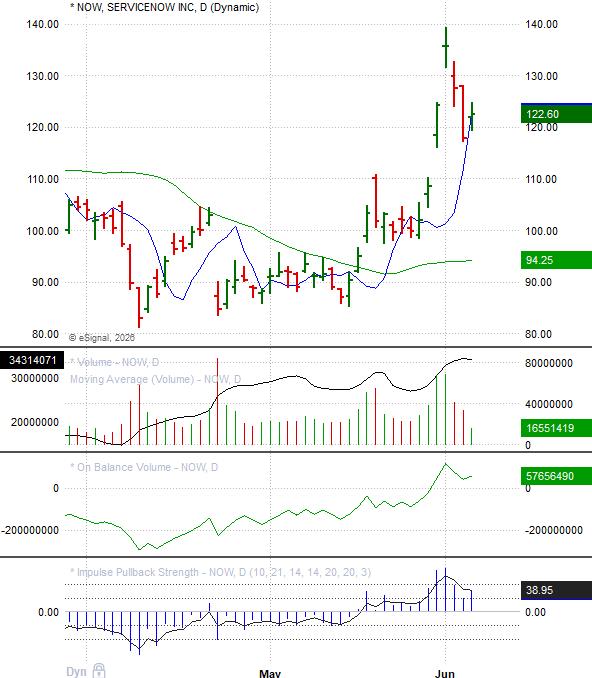Screen dimensions: 592x678
Task: Click the 16551419 volume value label
Action: point(556,428)
